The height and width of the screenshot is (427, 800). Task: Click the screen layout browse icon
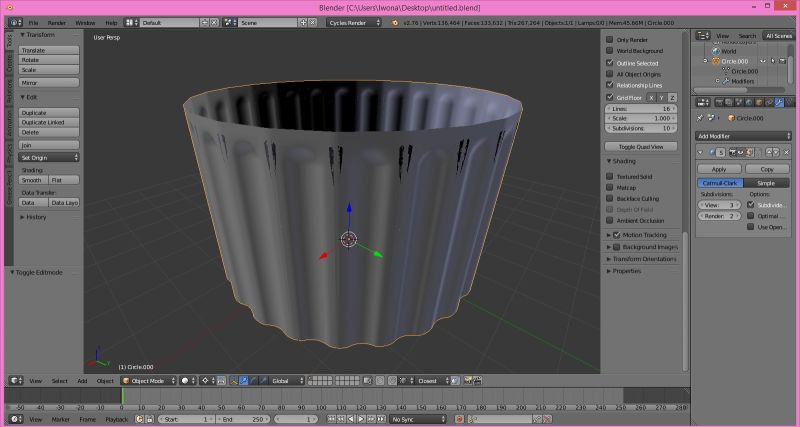point(130,22)
